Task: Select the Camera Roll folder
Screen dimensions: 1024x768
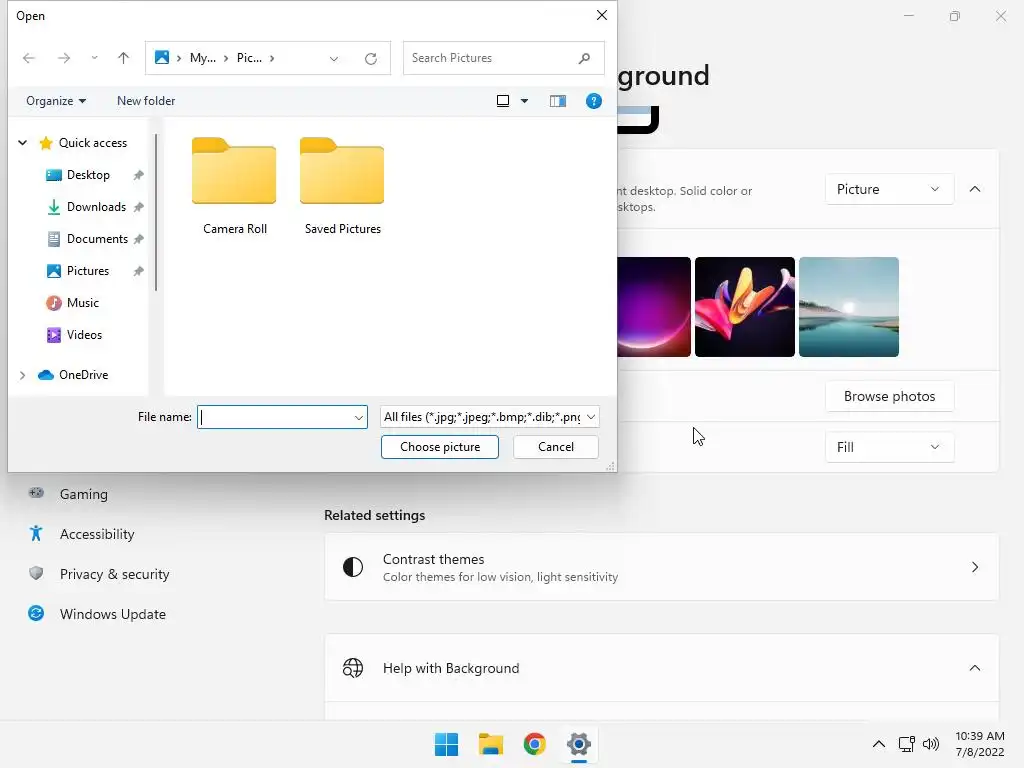Action: (x=234, y=186)
